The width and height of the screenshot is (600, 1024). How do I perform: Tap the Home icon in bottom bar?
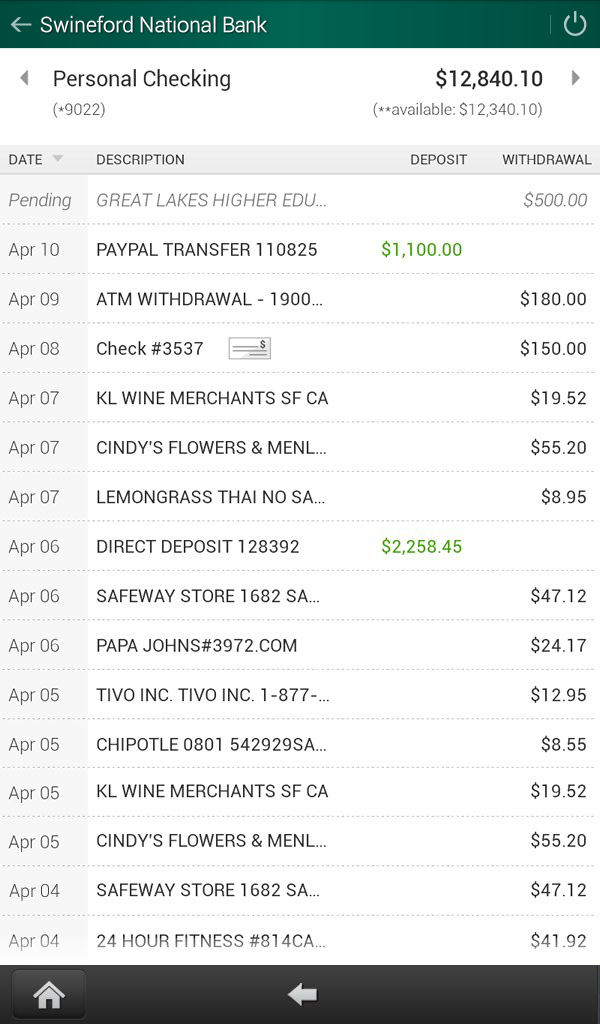coord(48,993)
